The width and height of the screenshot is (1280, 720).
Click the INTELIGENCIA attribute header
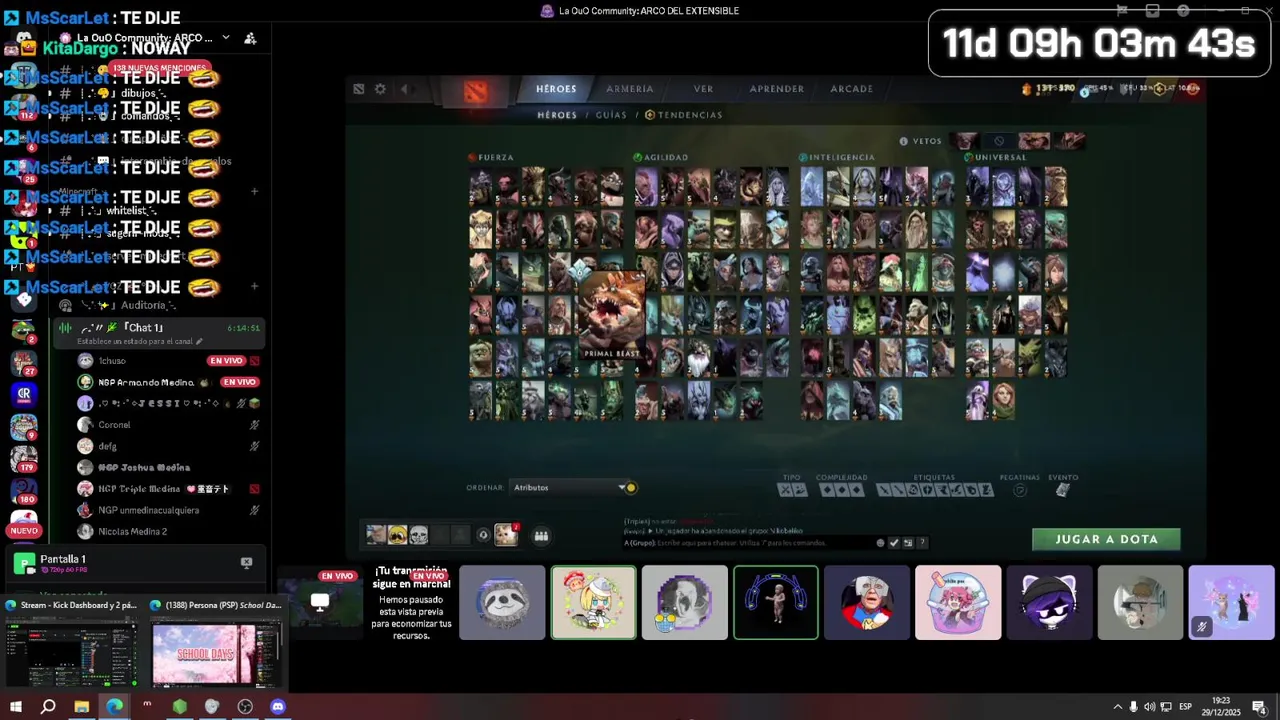(x=837, y=157)
